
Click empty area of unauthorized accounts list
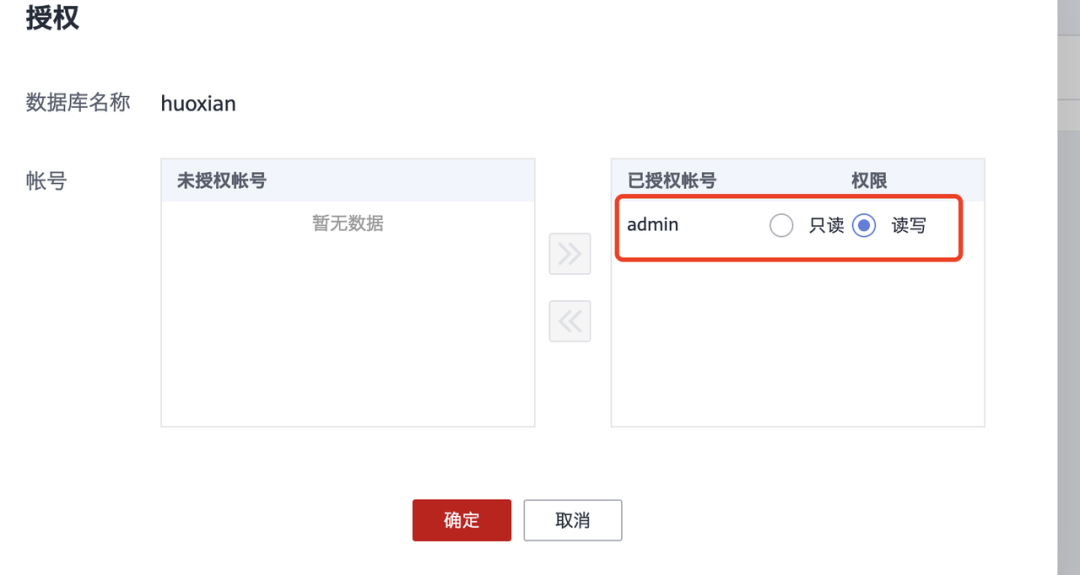(347, 330)
